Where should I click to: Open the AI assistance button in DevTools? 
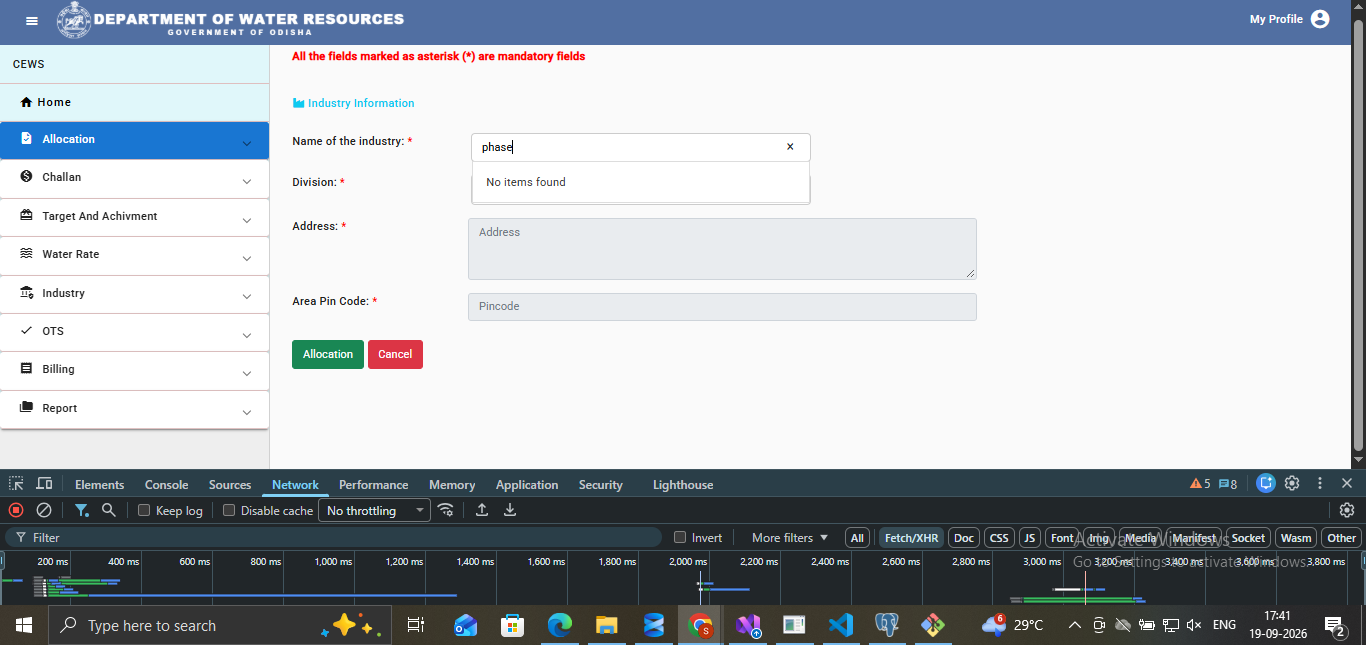1266,484
